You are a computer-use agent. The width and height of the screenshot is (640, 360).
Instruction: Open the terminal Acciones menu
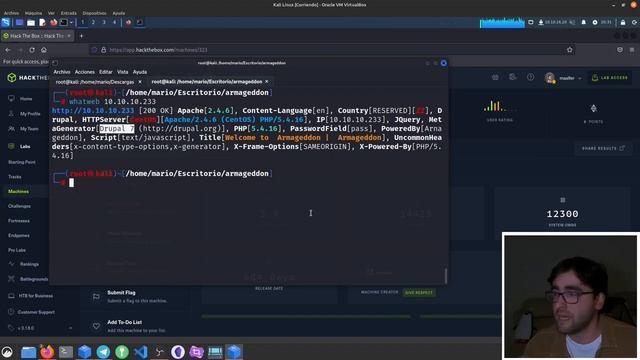[84, 72]
